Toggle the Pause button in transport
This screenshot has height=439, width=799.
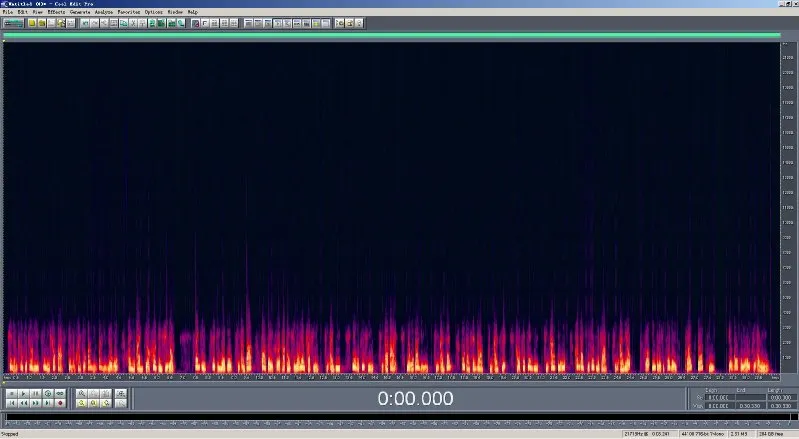pyautogui.click(x=36, y=394)
